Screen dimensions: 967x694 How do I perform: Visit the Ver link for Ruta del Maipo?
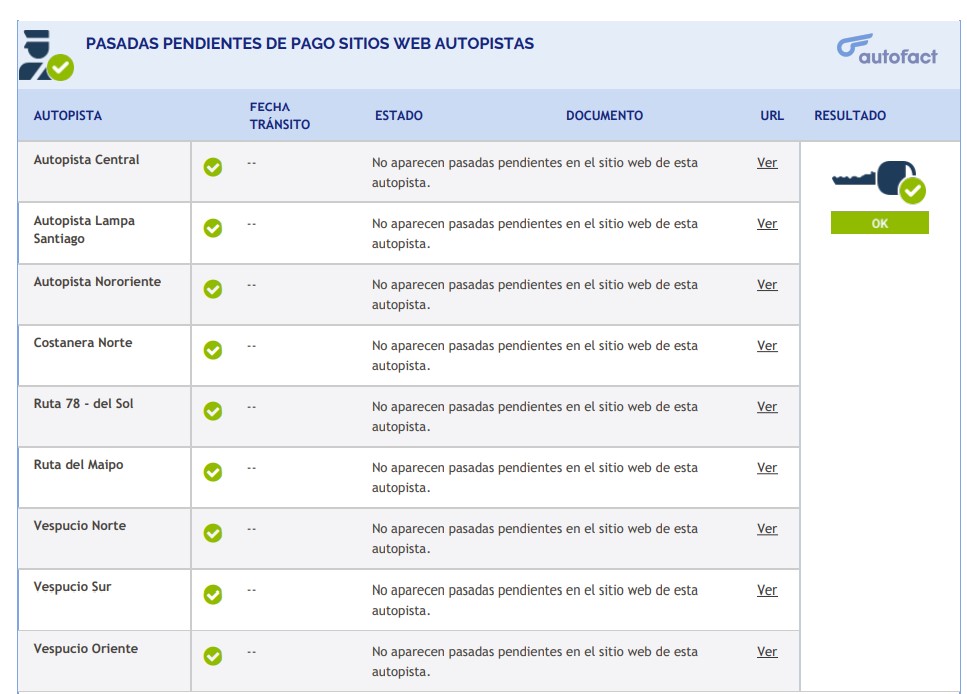point(767,468)
